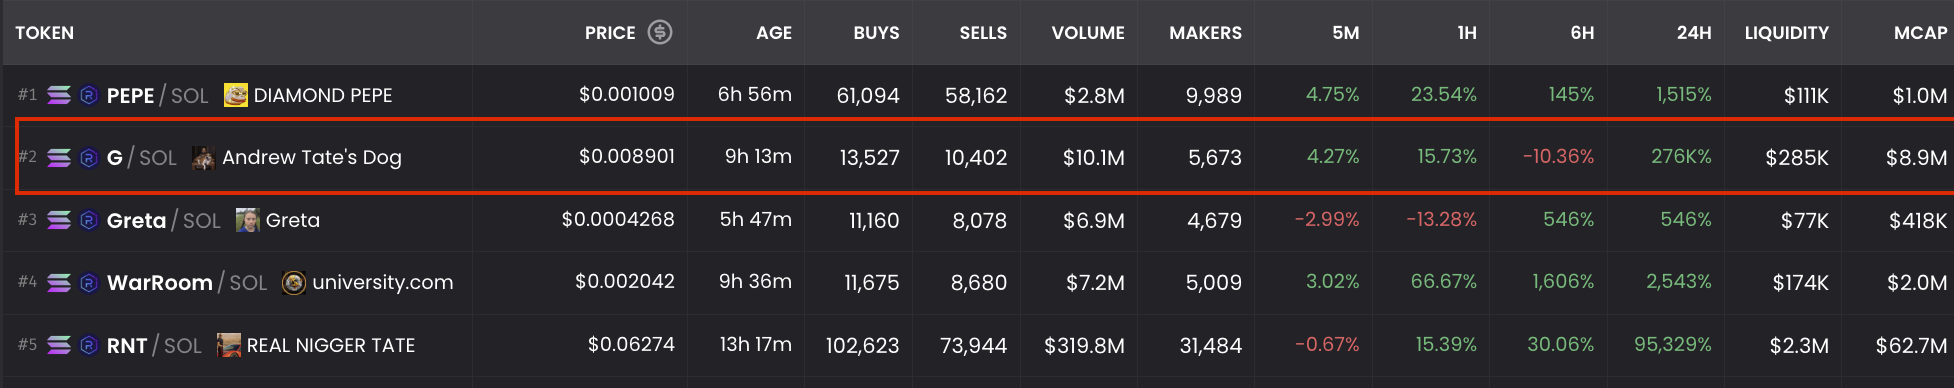
Task: Click the REAL NIGGER TATE token image
Action: tap(229, 345)
